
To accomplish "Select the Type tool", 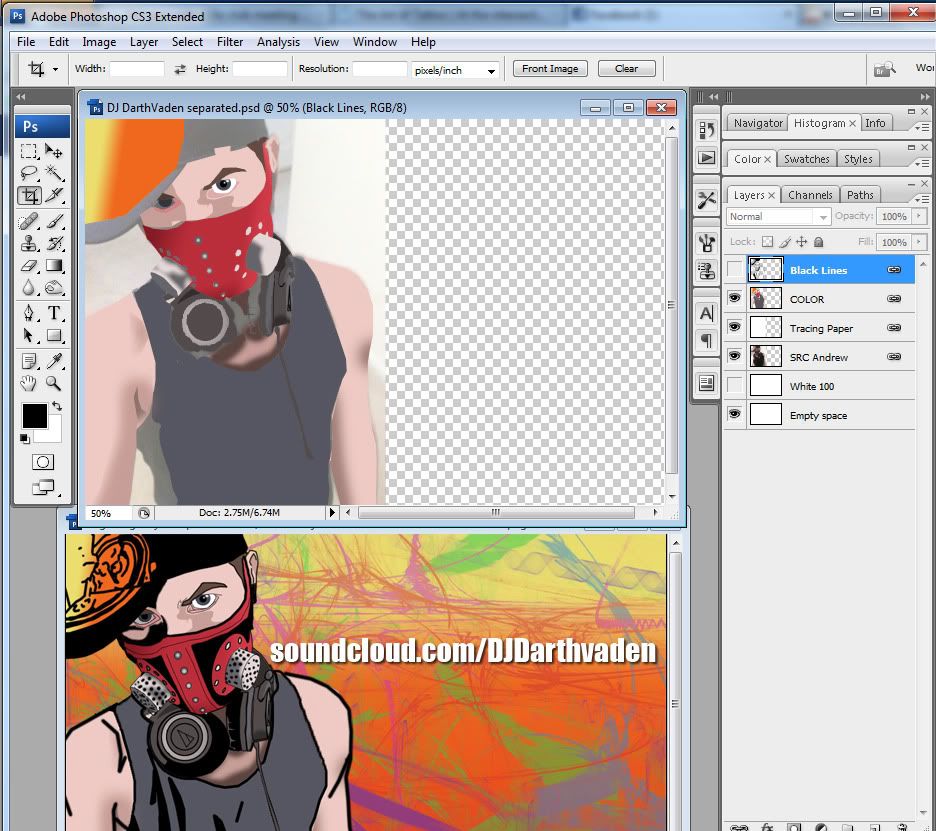I will tap(54, 313).
